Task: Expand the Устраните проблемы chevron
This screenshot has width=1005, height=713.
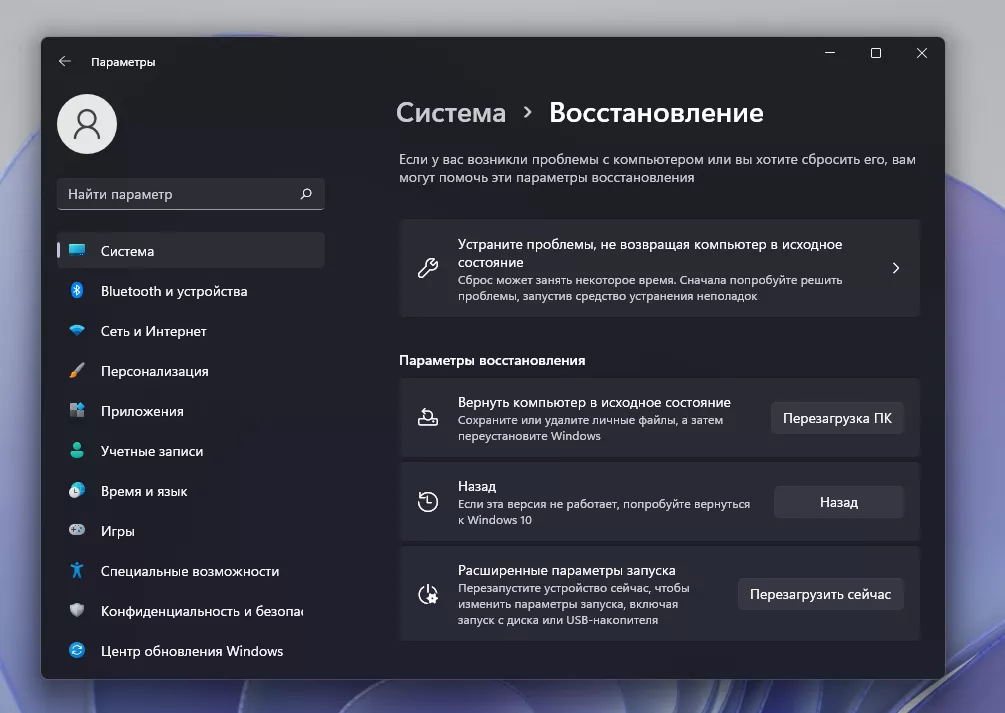Action: [896, 268]
